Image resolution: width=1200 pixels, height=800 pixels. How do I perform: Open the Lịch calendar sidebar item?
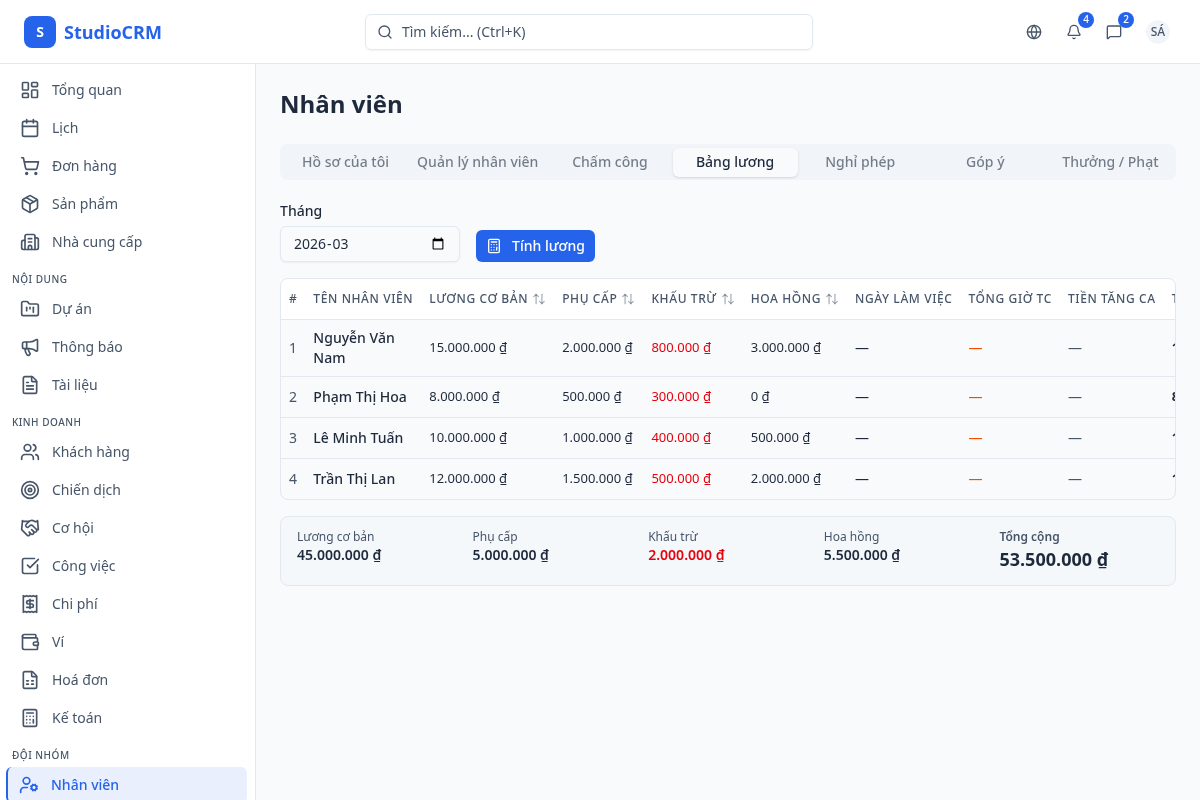[65, 128]
